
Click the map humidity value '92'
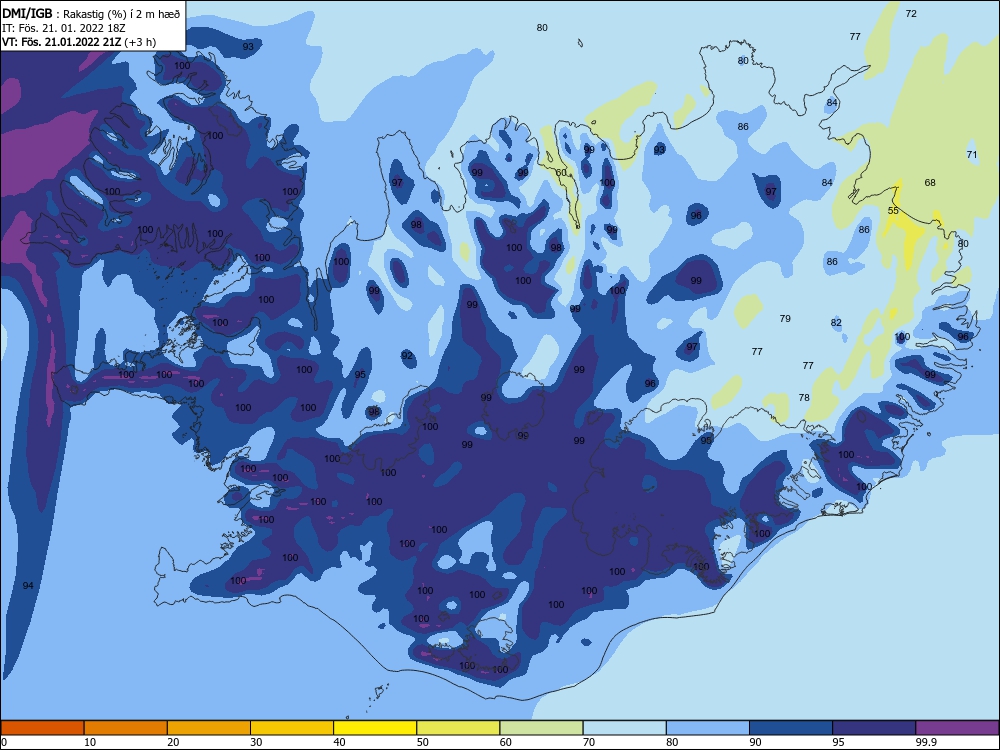407,356
